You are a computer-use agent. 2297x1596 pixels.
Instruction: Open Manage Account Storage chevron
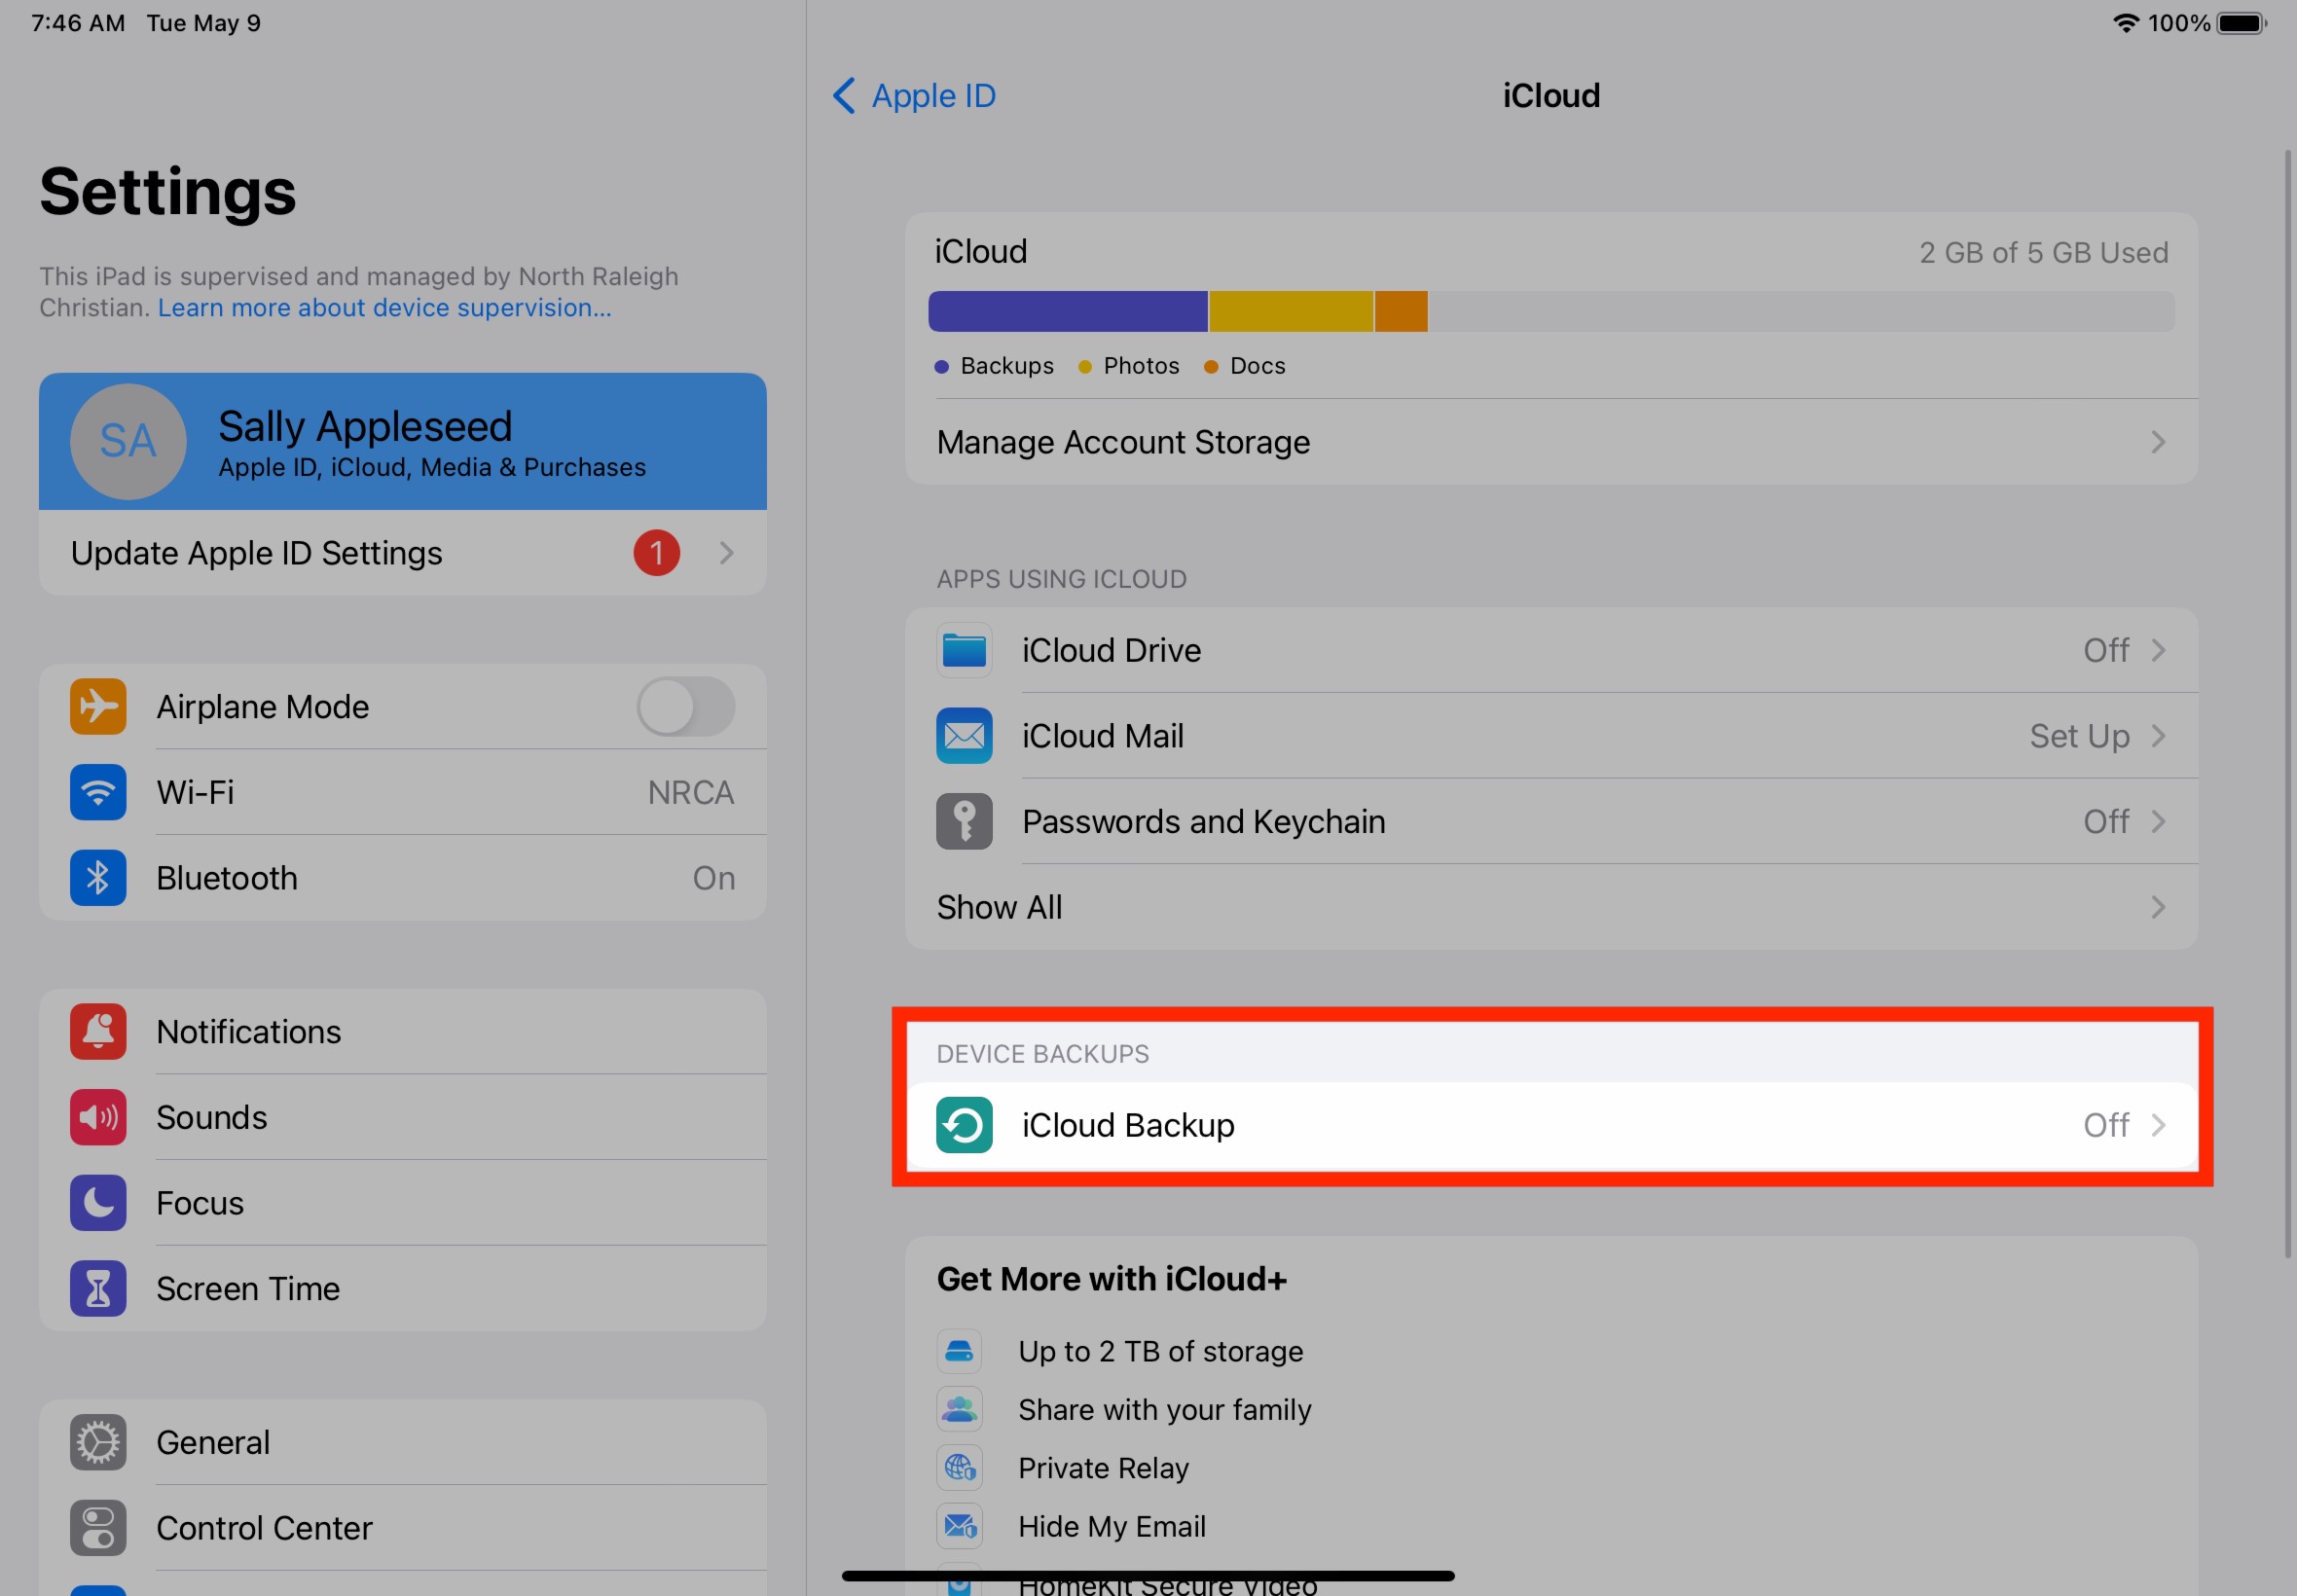pyautogui.click(x=2158, y=442)
